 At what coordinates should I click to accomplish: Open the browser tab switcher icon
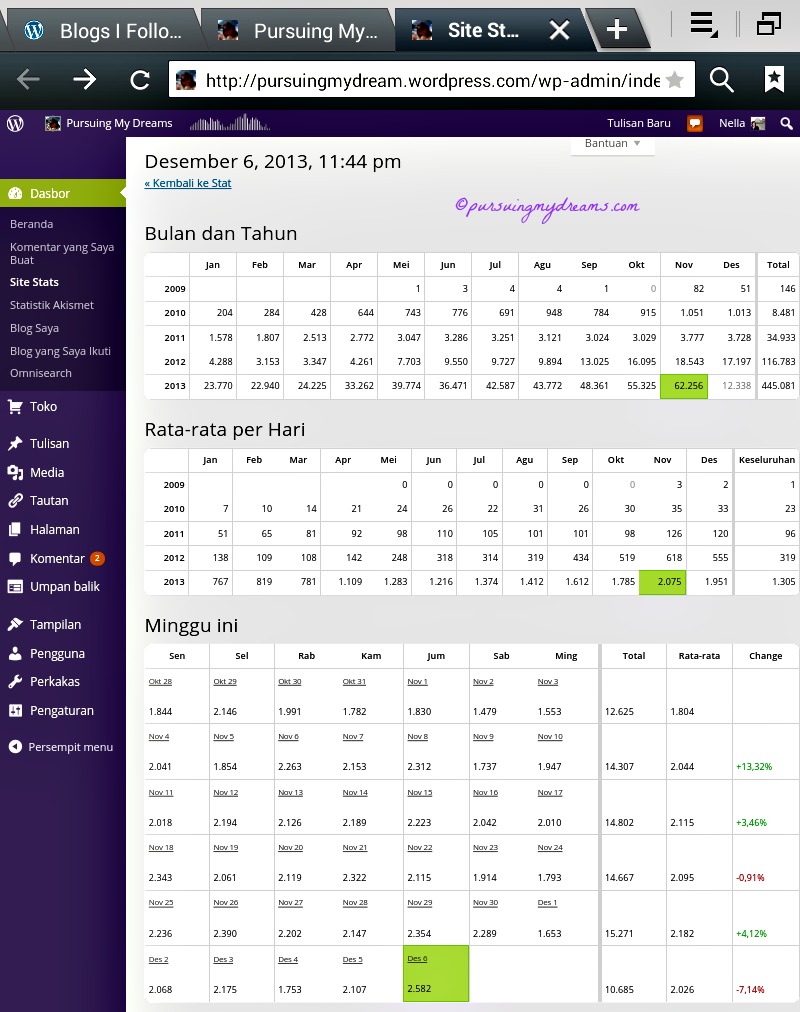(x=768, y=25)
